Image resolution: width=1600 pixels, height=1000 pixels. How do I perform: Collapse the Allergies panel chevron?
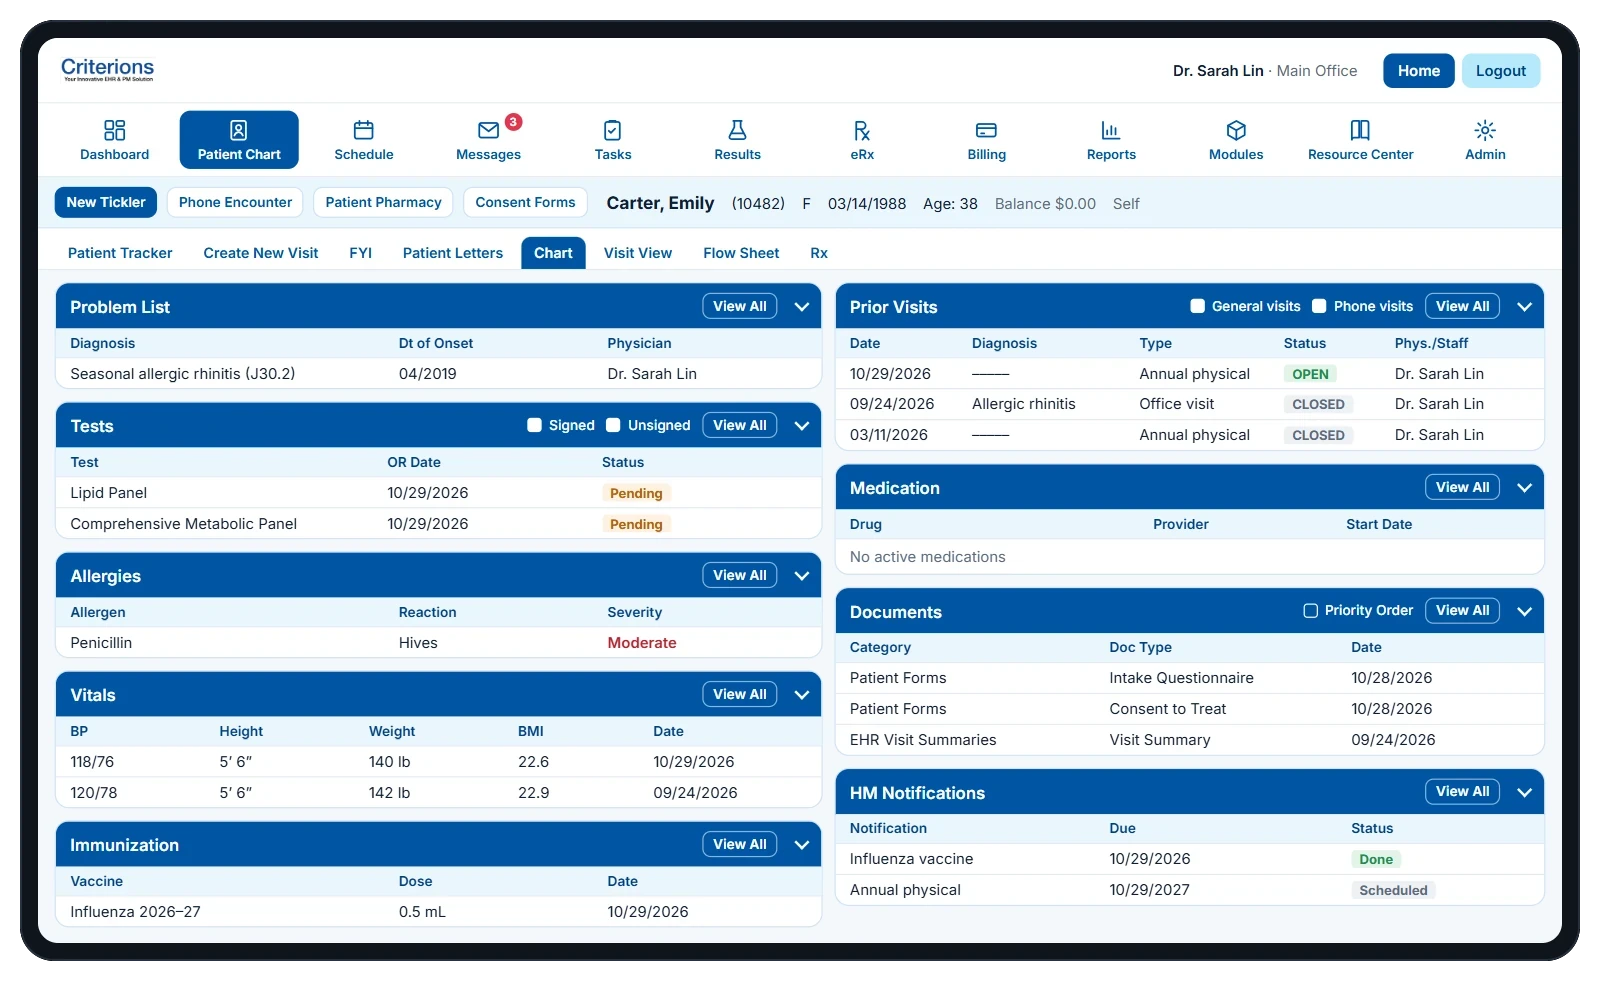pyautogui.click(x=802, y=576)
